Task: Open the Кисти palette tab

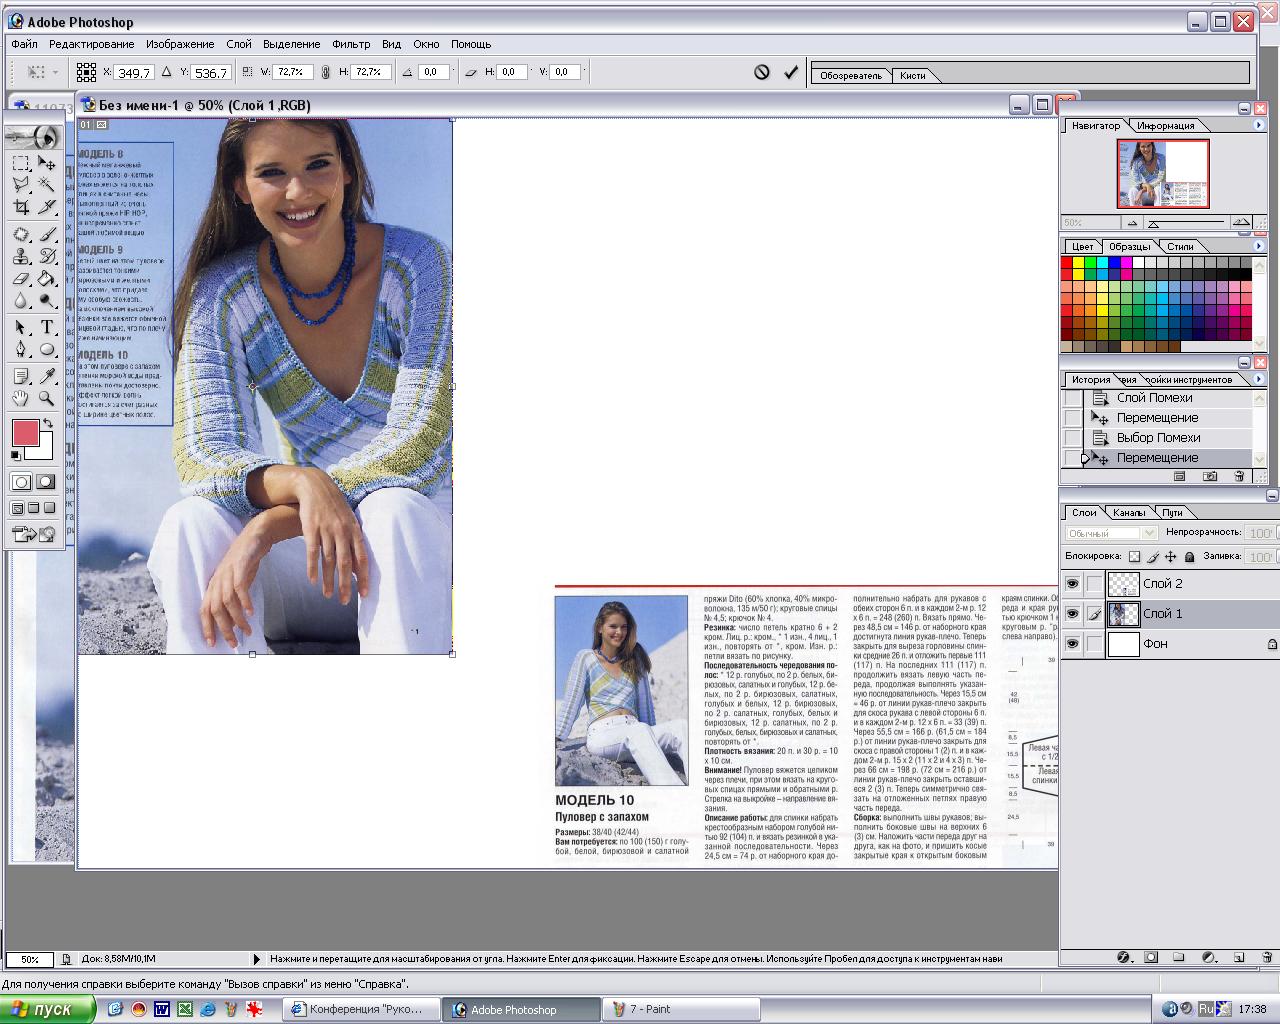Action: [912, 75]
